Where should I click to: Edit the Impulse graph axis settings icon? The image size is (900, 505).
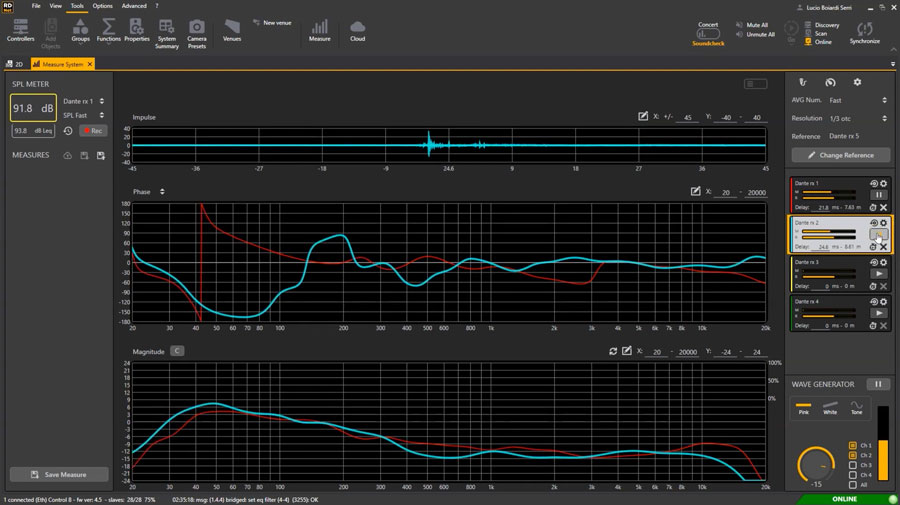(x=643, y=116)
